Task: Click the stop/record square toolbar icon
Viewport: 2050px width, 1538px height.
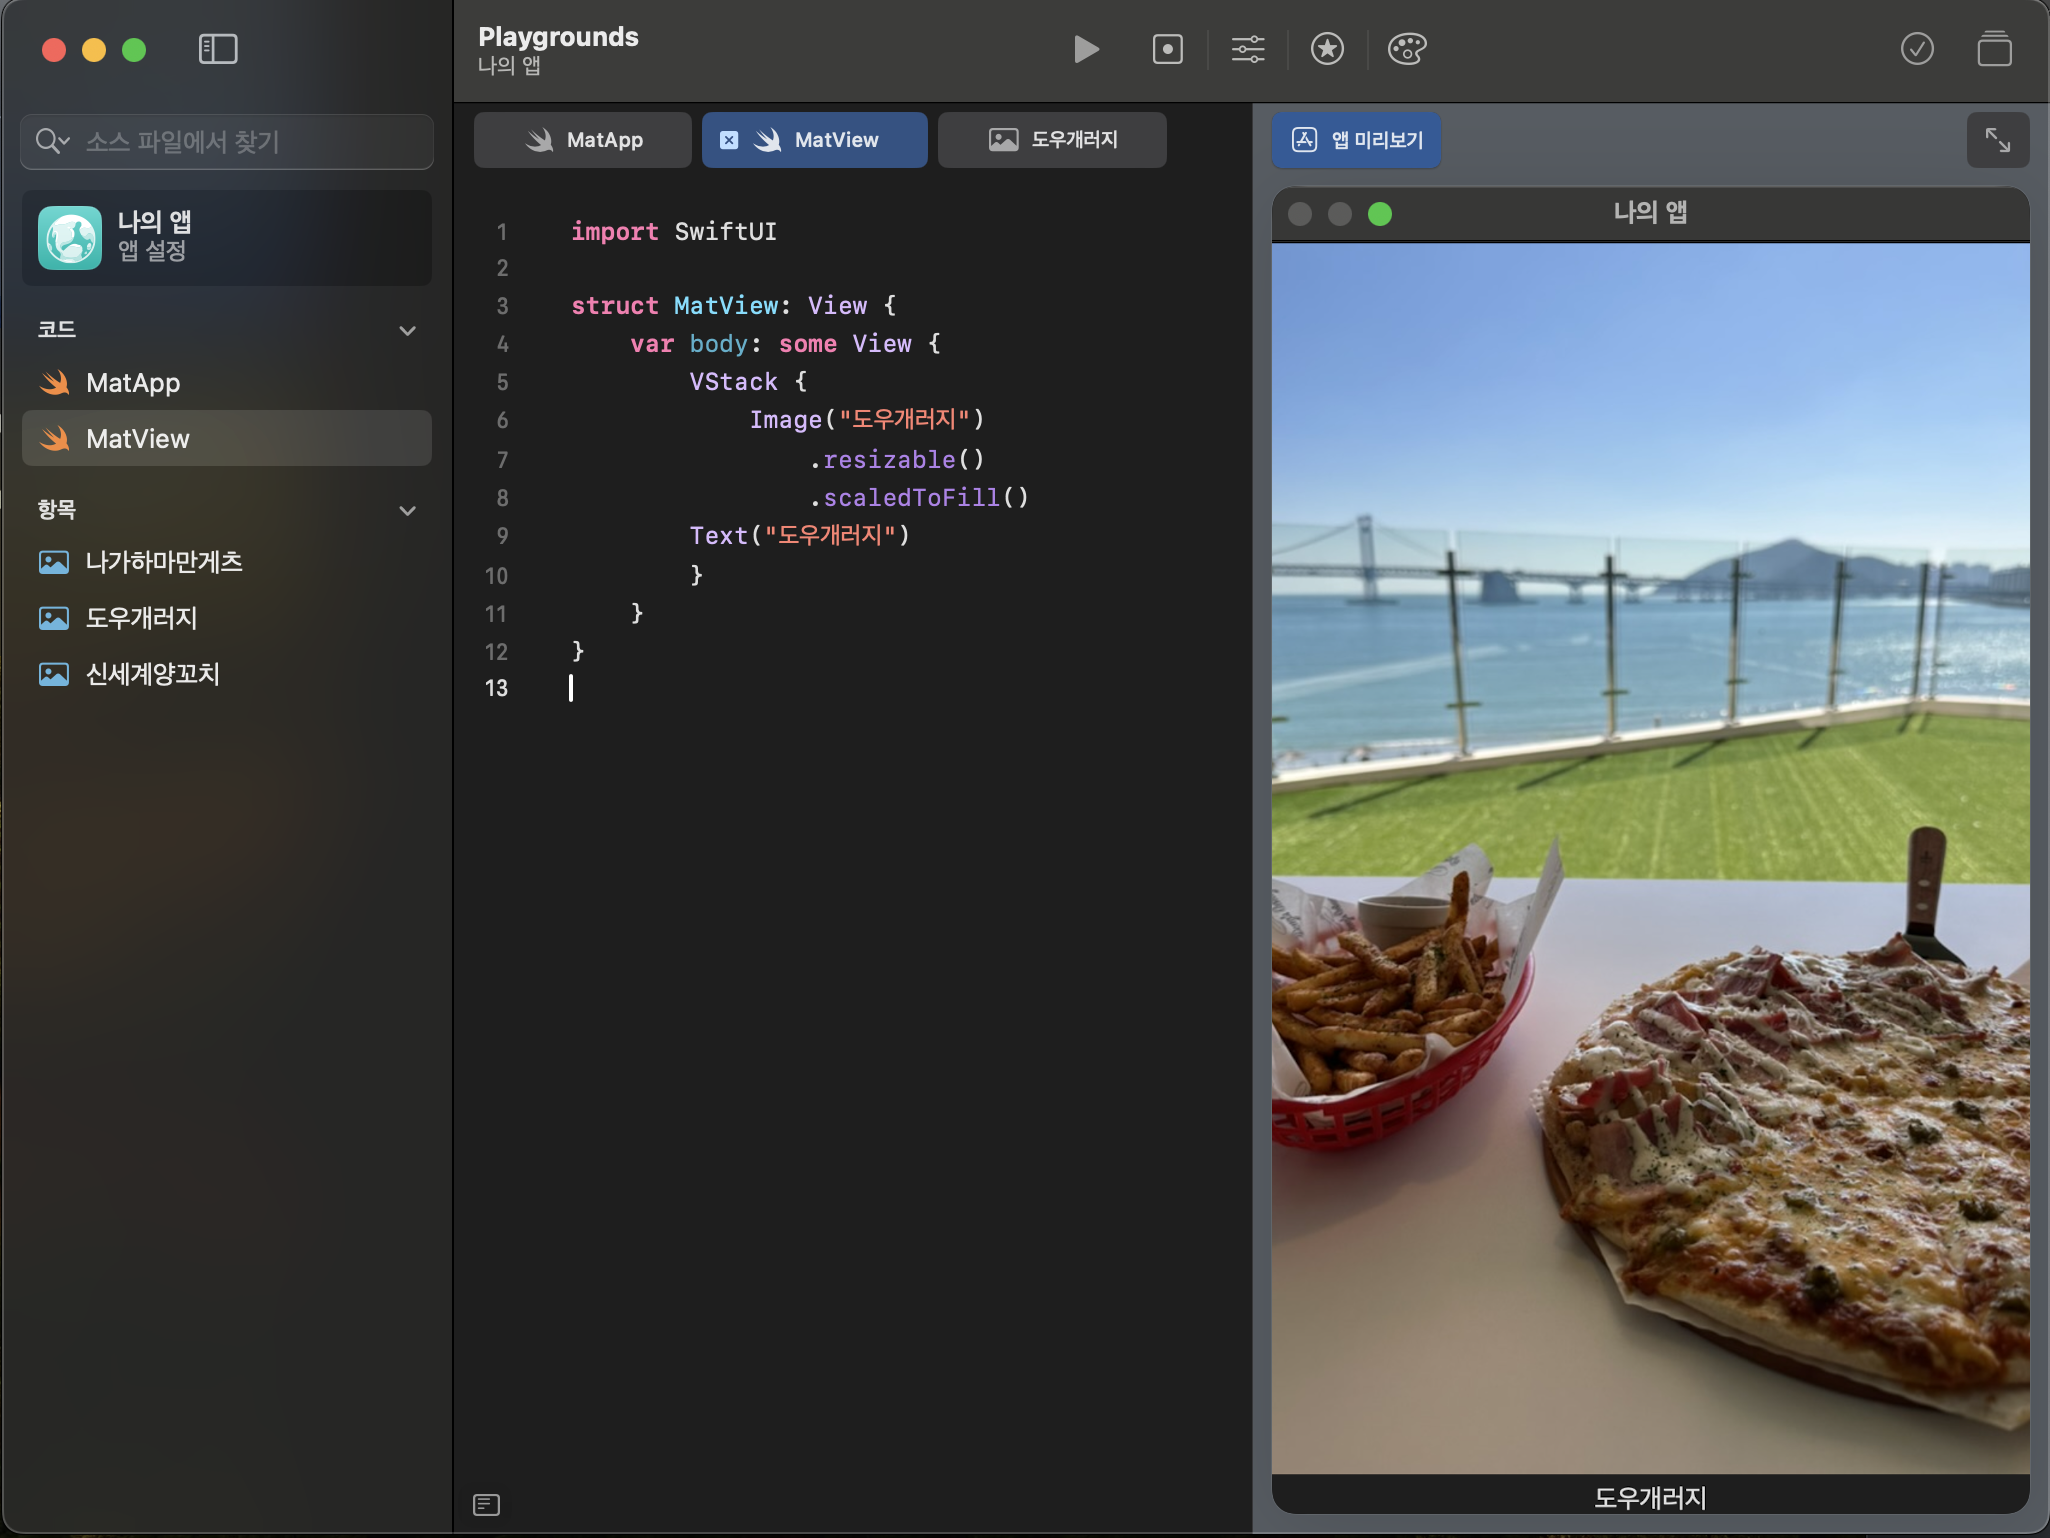Action: tap(1167, 49)
